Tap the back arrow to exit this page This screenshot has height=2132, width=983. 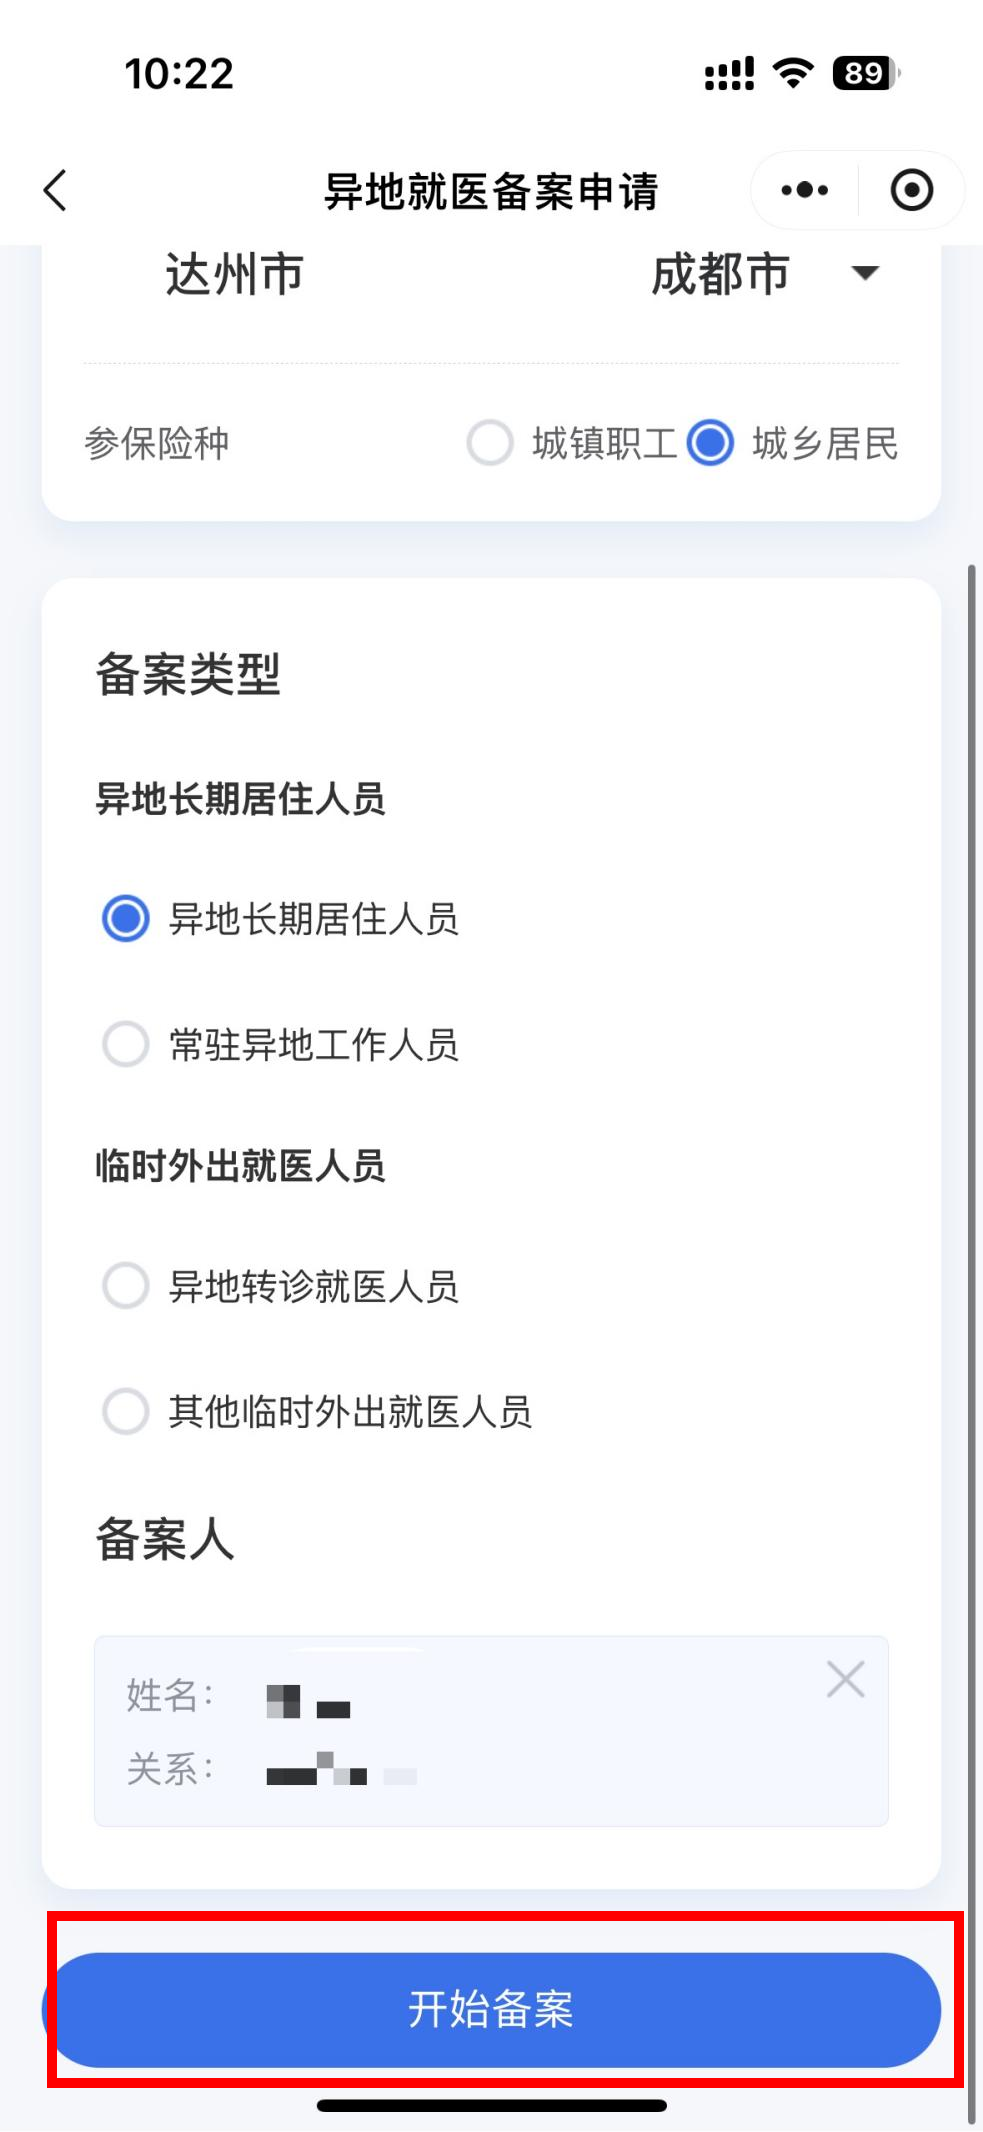55,189
